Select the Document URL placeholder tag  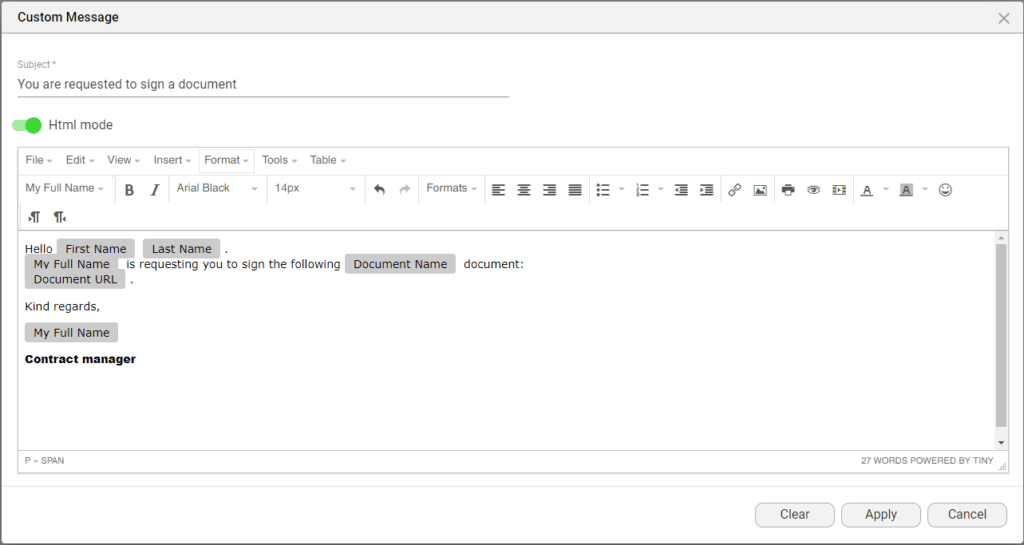pyautogui.click(x=75, y=279)
